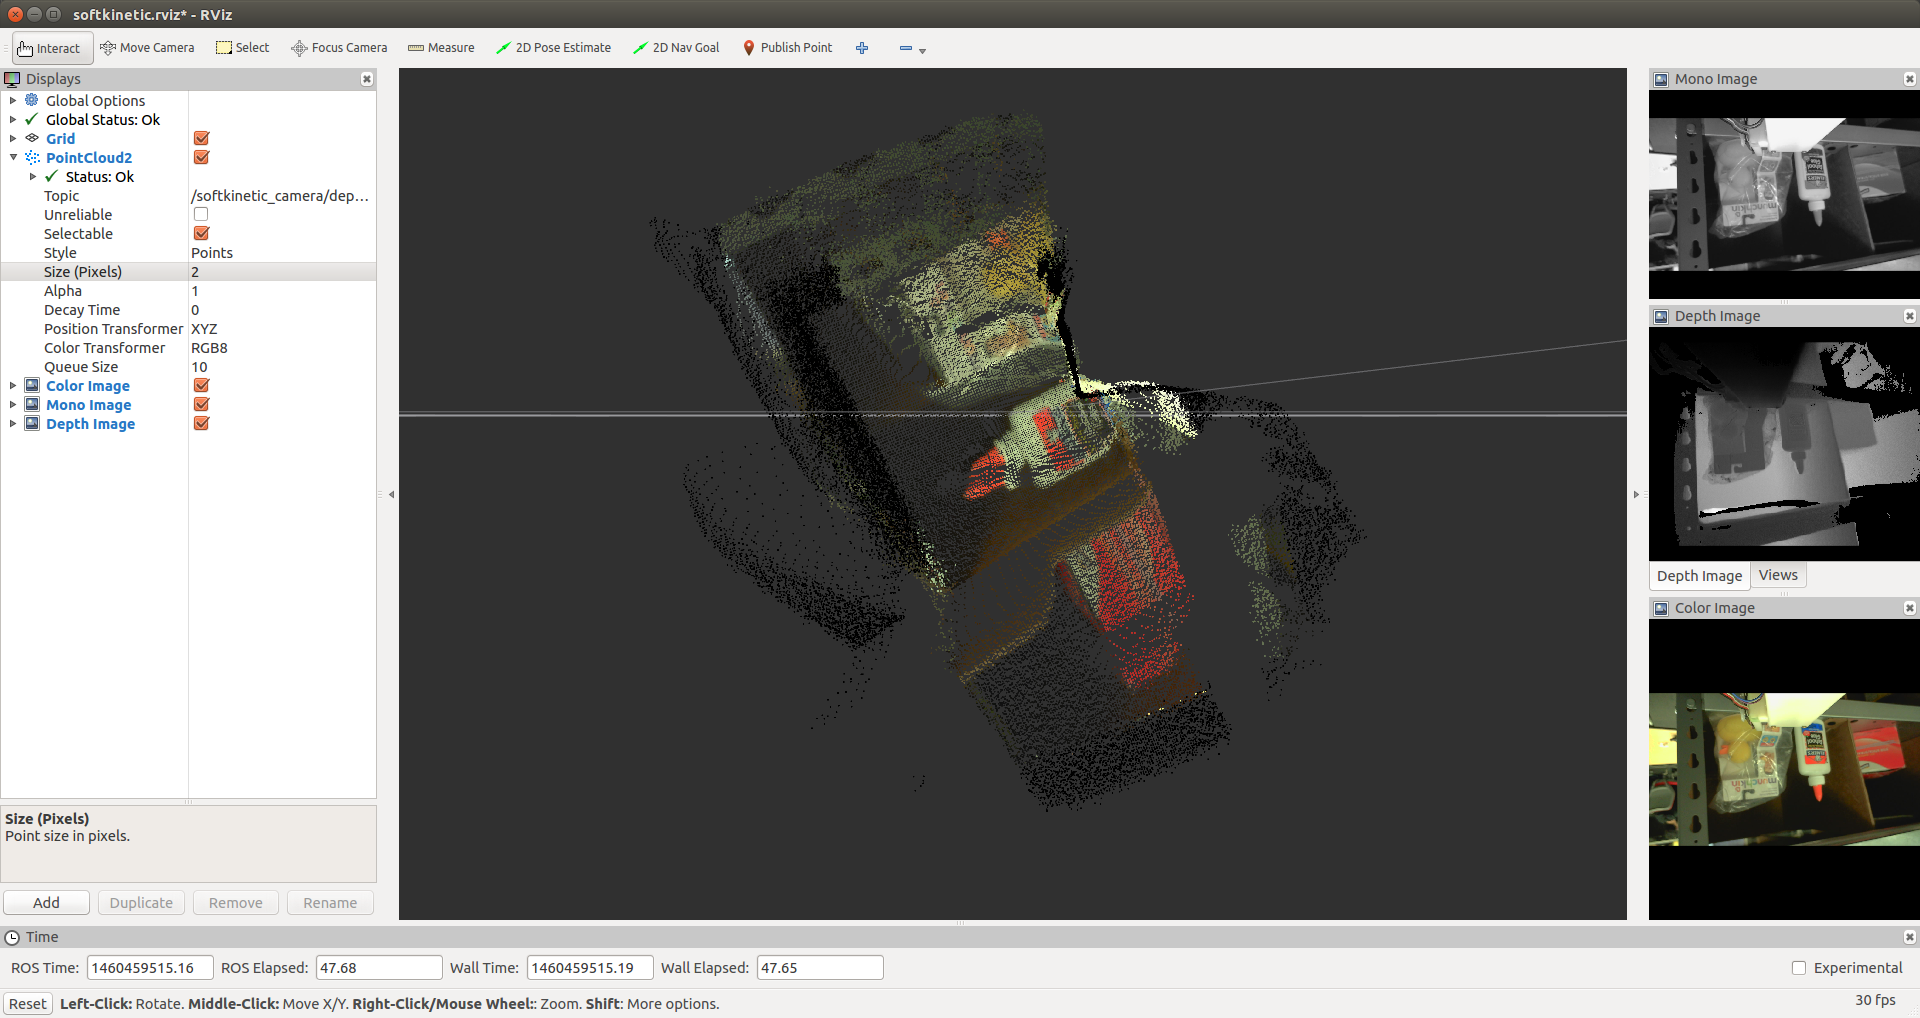Open the toolbar remove-tool dropdown arrow

(x=922, y=50)
